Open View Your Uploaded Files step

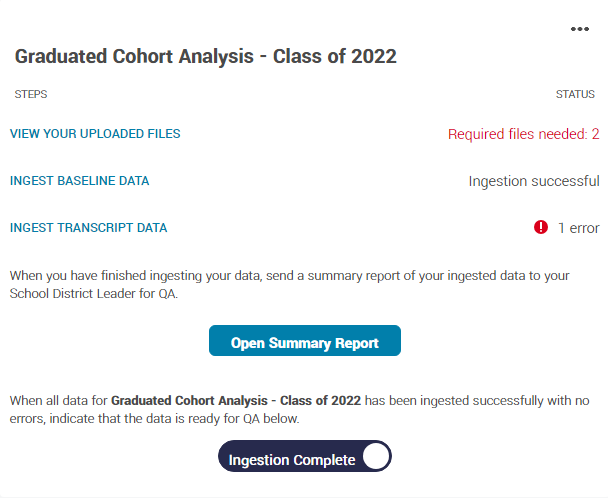[95, 134]
